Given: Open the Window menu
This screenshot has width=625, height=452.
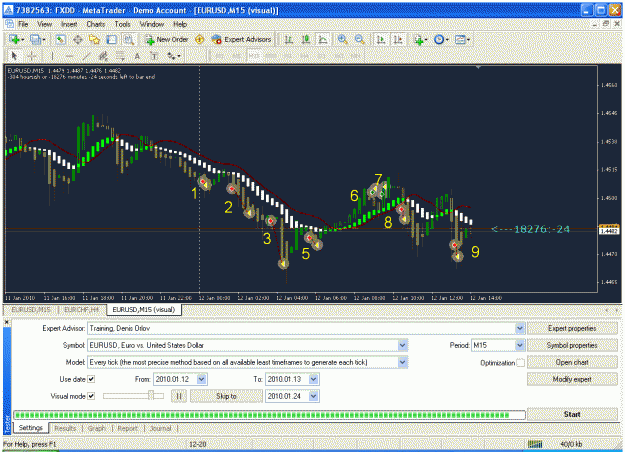Looking at the screenshot, I should [x=152, y=24].
